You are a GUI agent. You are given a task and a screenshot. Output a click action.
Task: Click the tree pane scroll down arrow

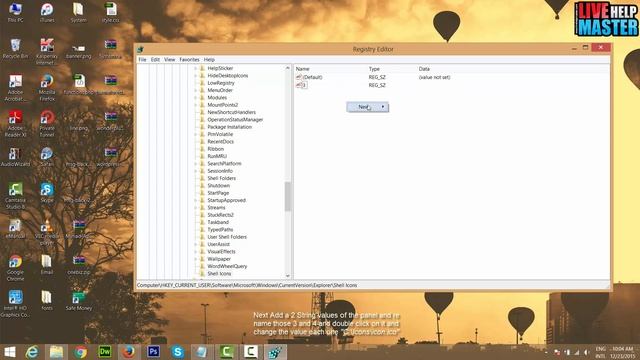pyautogui.click(x=288, y=276)
